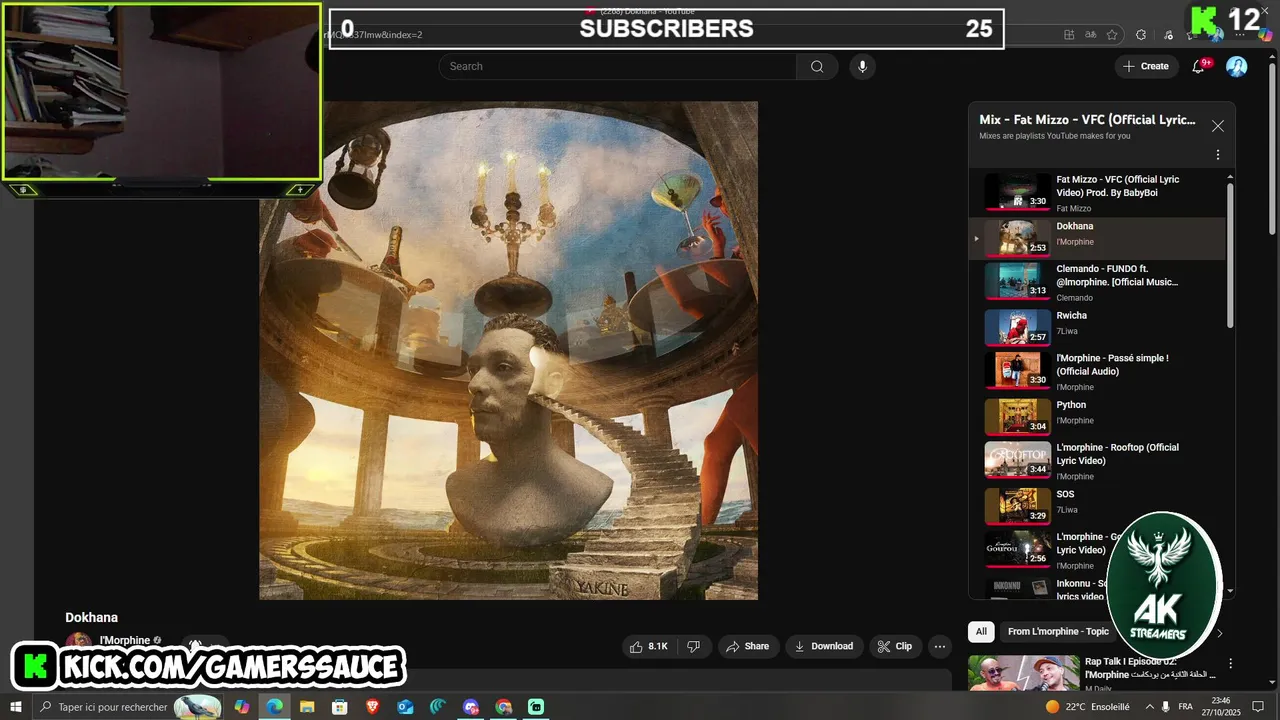Open Google Chrome from taskbar
1280x720 pixels.
pyautogui.click(x=504, y=707)
